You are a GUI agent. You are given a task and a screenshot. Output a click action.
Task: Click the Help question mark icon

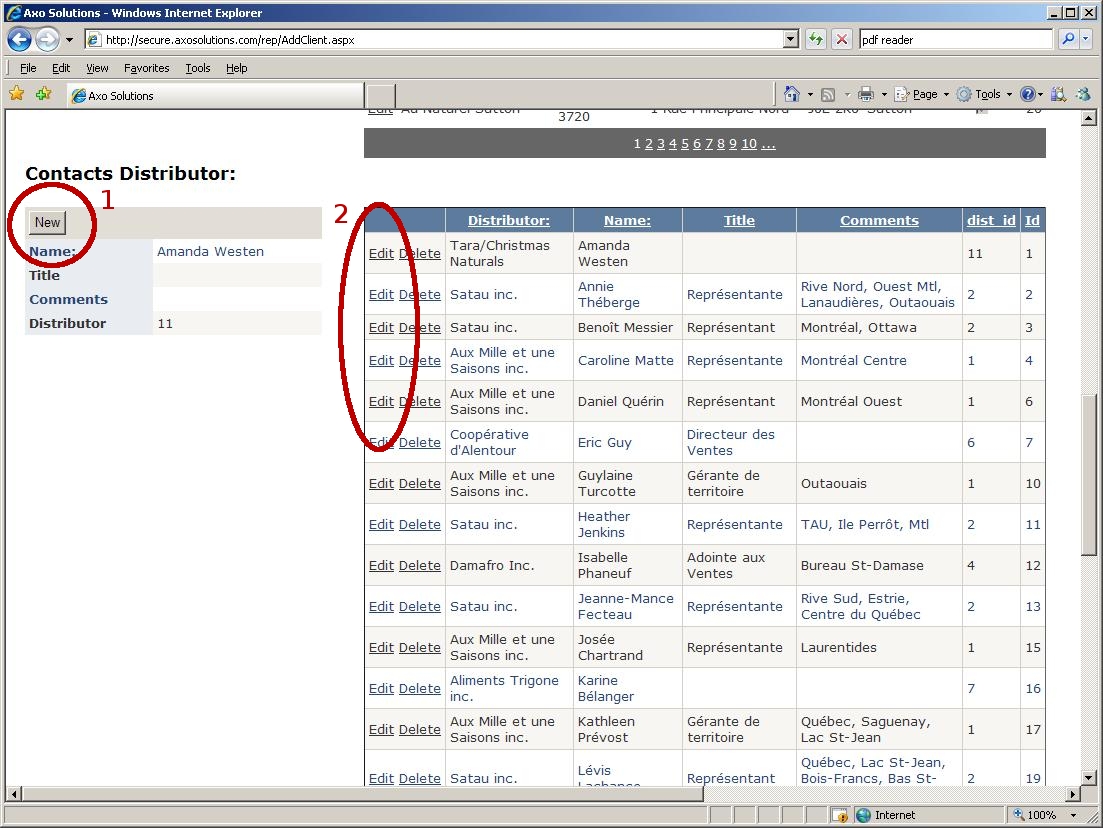pos(1028,94)
